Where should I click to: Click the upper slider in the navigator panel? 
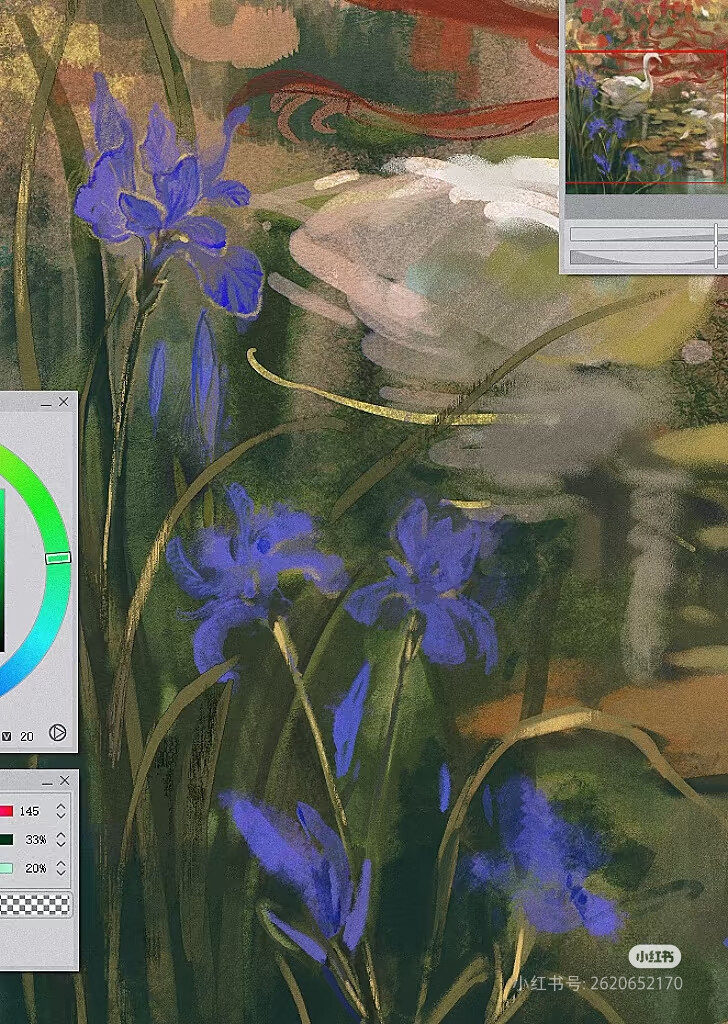coord(648,234)
